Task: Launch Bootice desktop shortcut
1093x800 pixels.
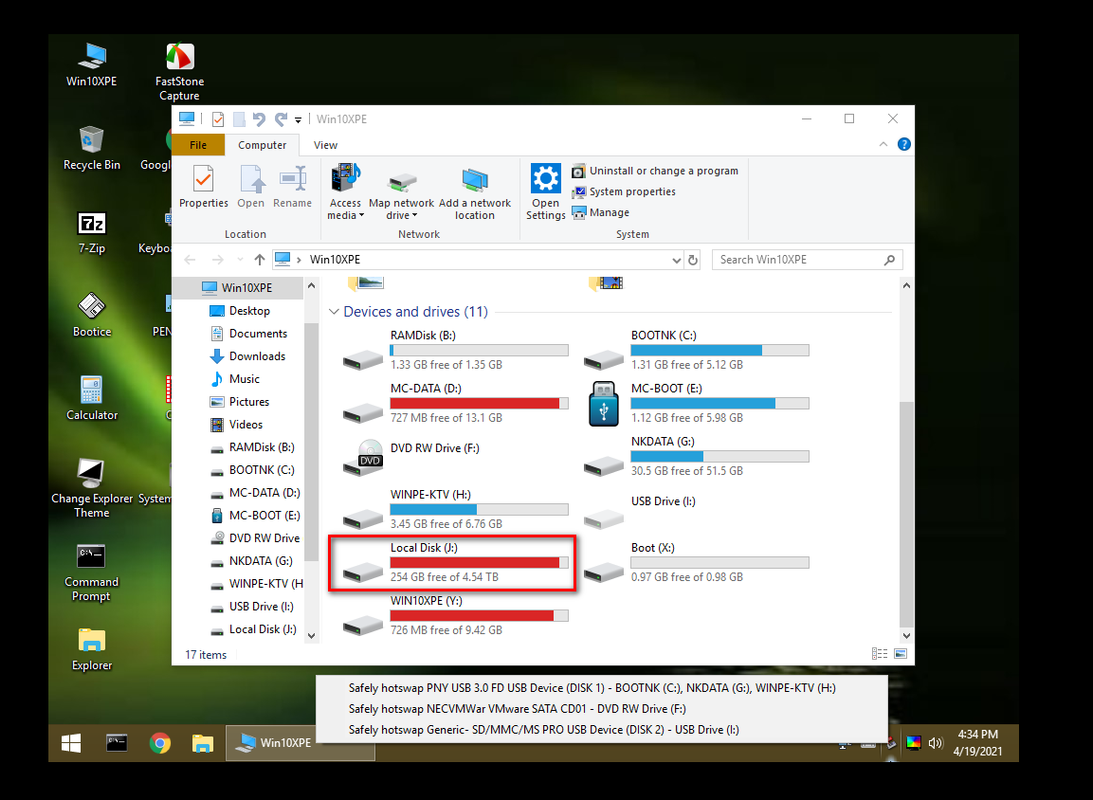Action: point(91,315)
